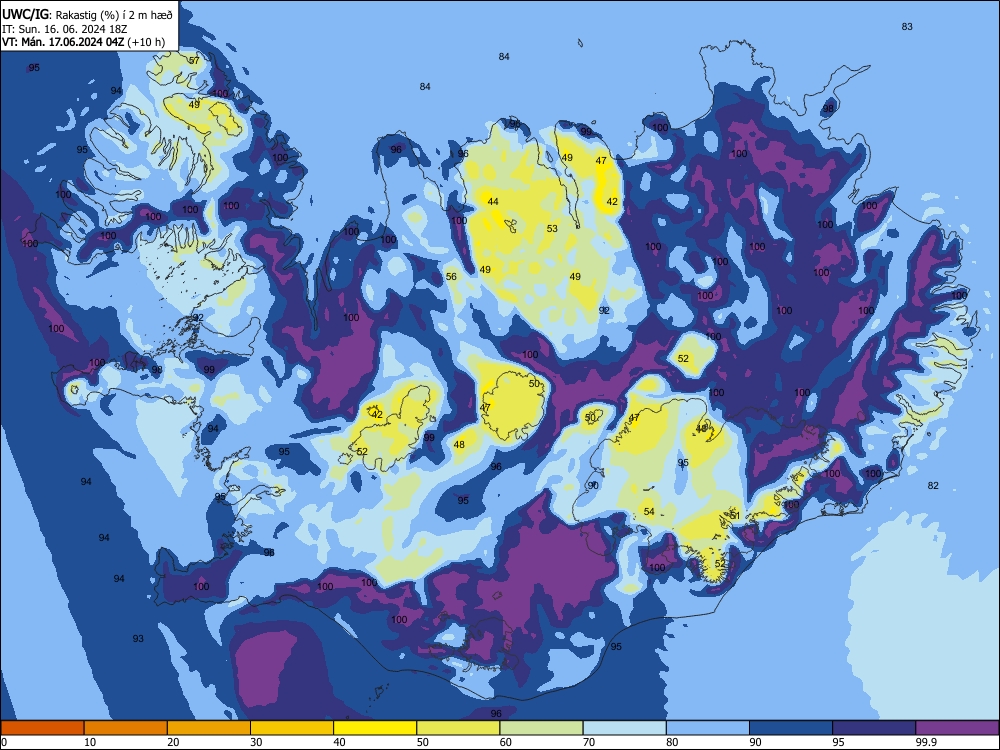The image size is (1000, 750).
Task: Click the legend tick label '95'
Action: coord(838,742)
